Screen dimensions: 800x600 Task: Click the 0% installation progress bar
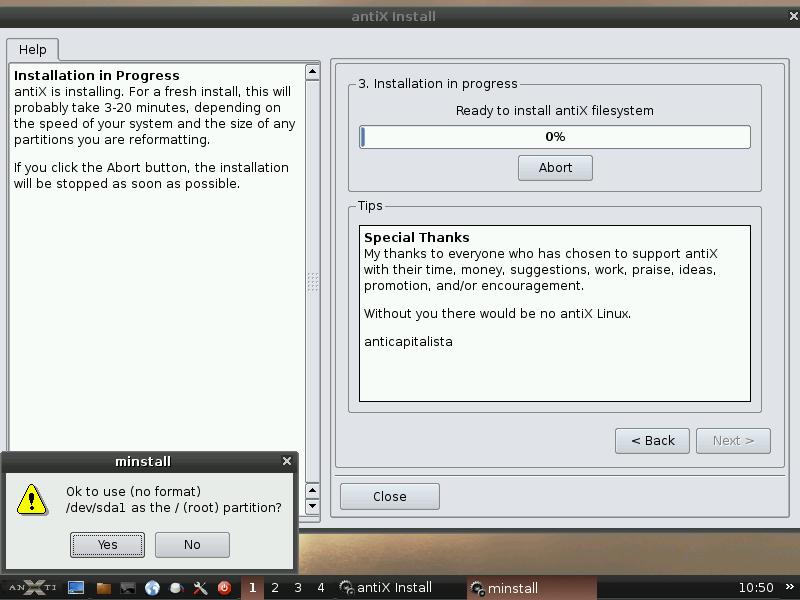coord(555,137)
